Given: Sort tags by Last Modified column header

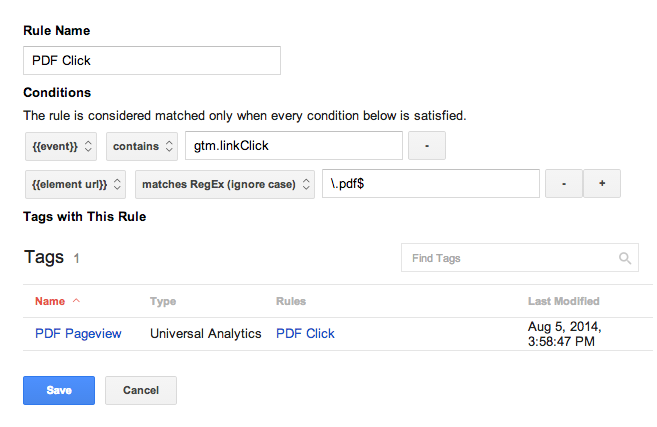Looking at the screenshot, I should (564, 301).
